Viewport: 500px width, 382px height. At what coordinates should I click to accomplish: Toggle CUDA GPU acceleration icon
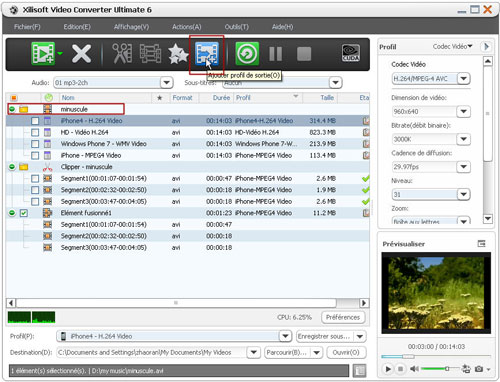click(351, 53)
